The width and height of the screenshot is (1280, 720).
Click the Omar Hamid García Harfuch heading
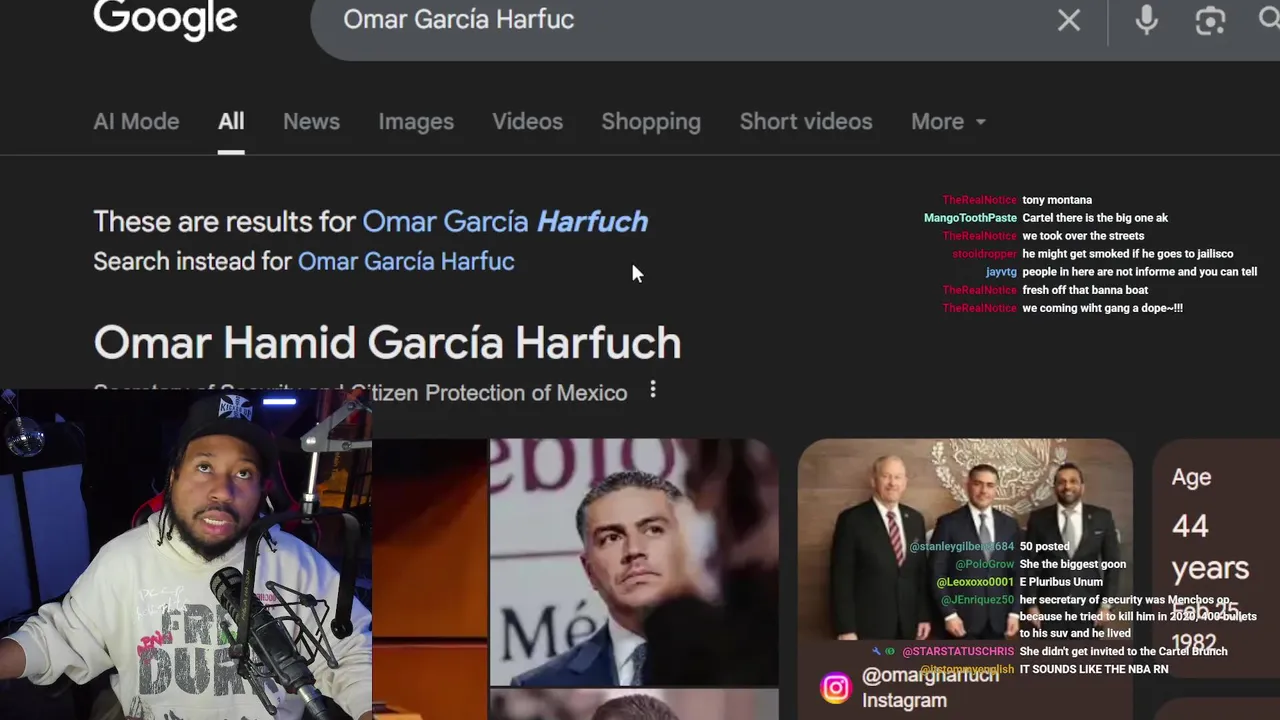click(387, 342)
